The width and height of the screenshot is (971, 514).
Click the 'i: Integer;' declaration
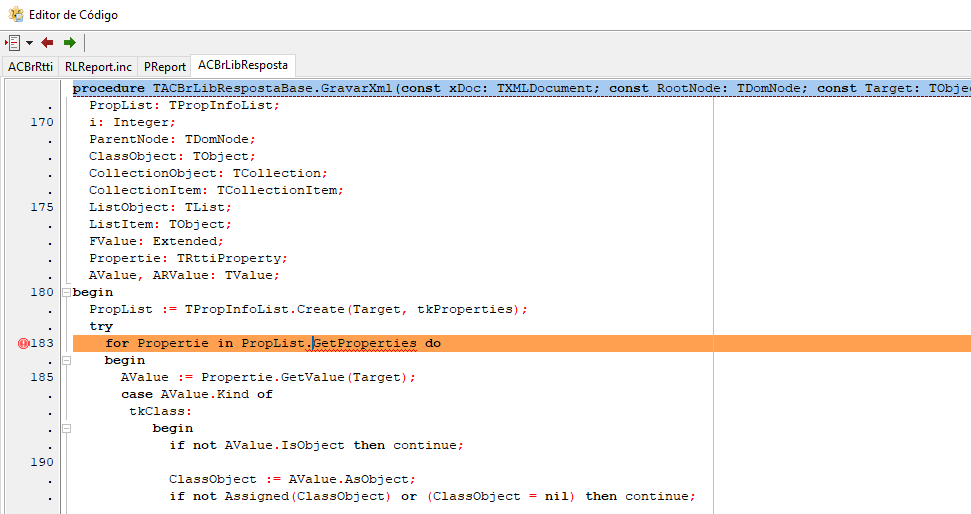pyautogui.click(x=133, y=122)
